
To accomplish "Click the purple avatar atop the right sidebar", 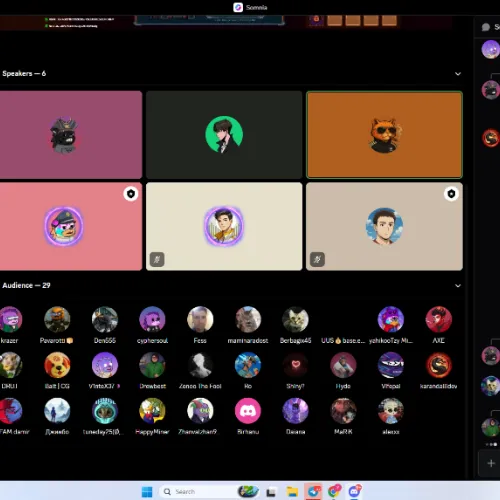I will click(490, 49).
